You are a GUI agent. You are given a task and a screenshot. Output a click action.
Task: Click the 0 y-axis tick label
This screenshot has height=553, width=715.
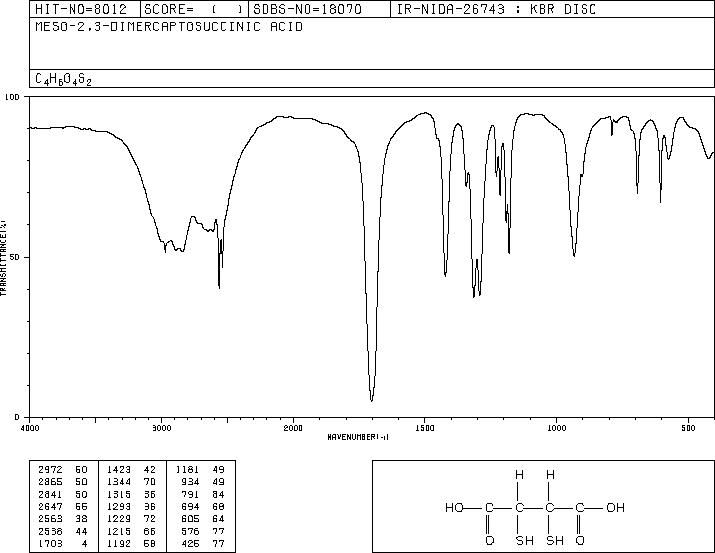coord(17,417)
